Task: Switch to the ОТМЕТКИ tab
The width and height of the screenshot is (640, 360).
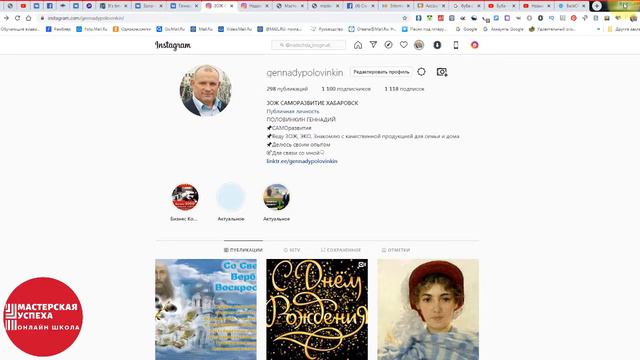Action: click(x=396, y=250)
